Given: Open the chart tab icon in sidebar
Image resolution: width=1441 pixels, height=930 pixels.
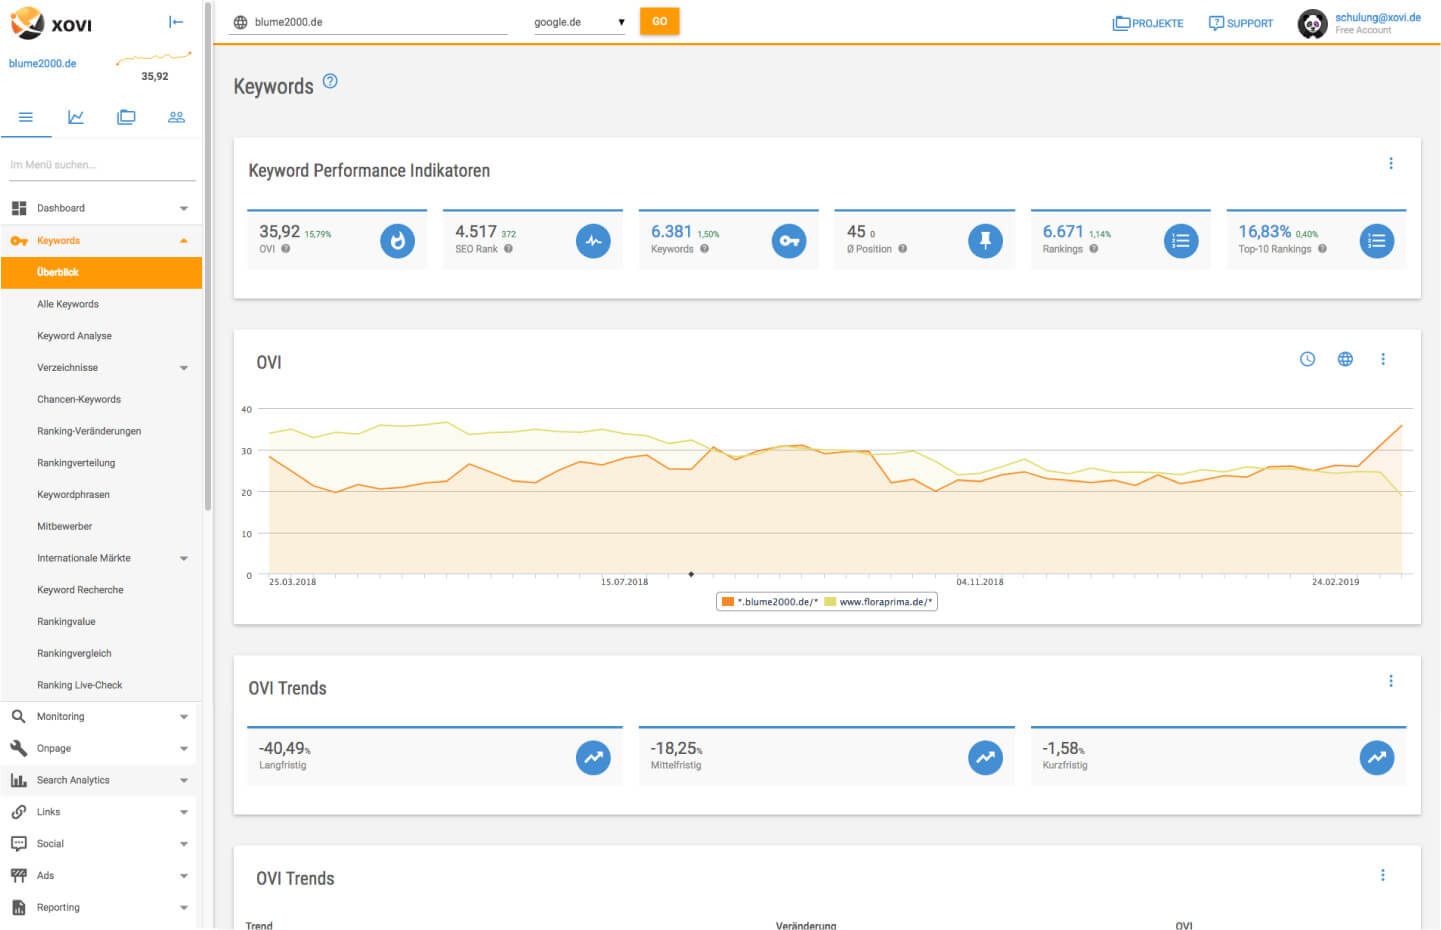Looking at the screenshot, I should pyautogui.click(x=76, y=117).
